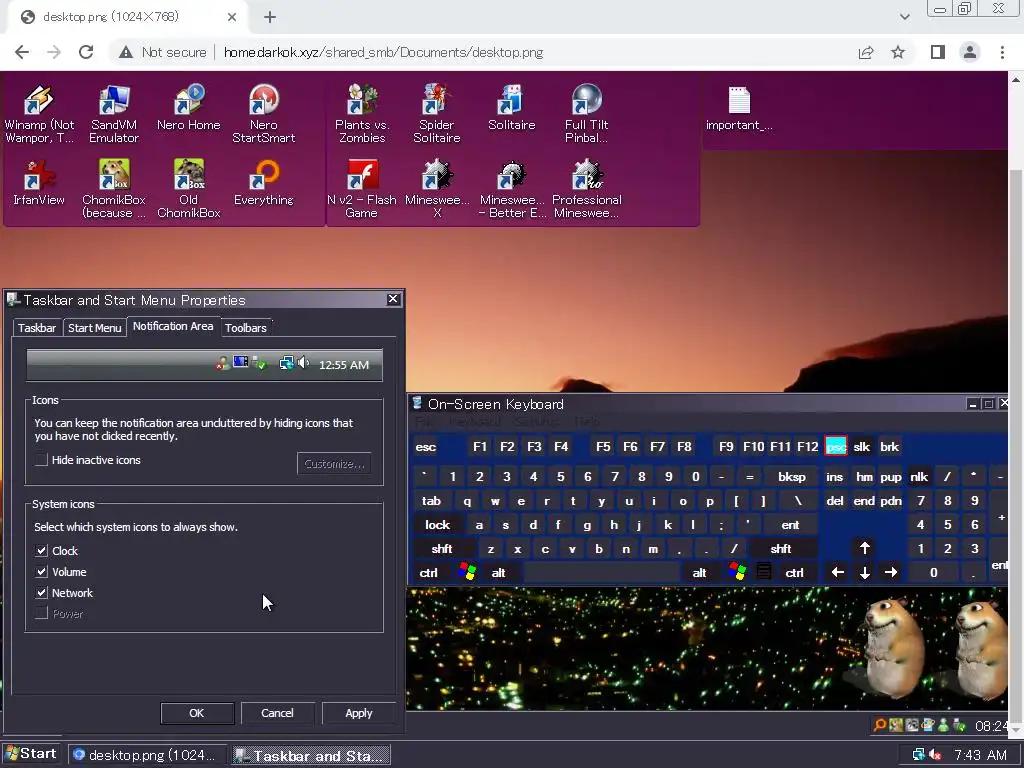Click the Start button
The image size is (1024, 768).
(31, 754)
